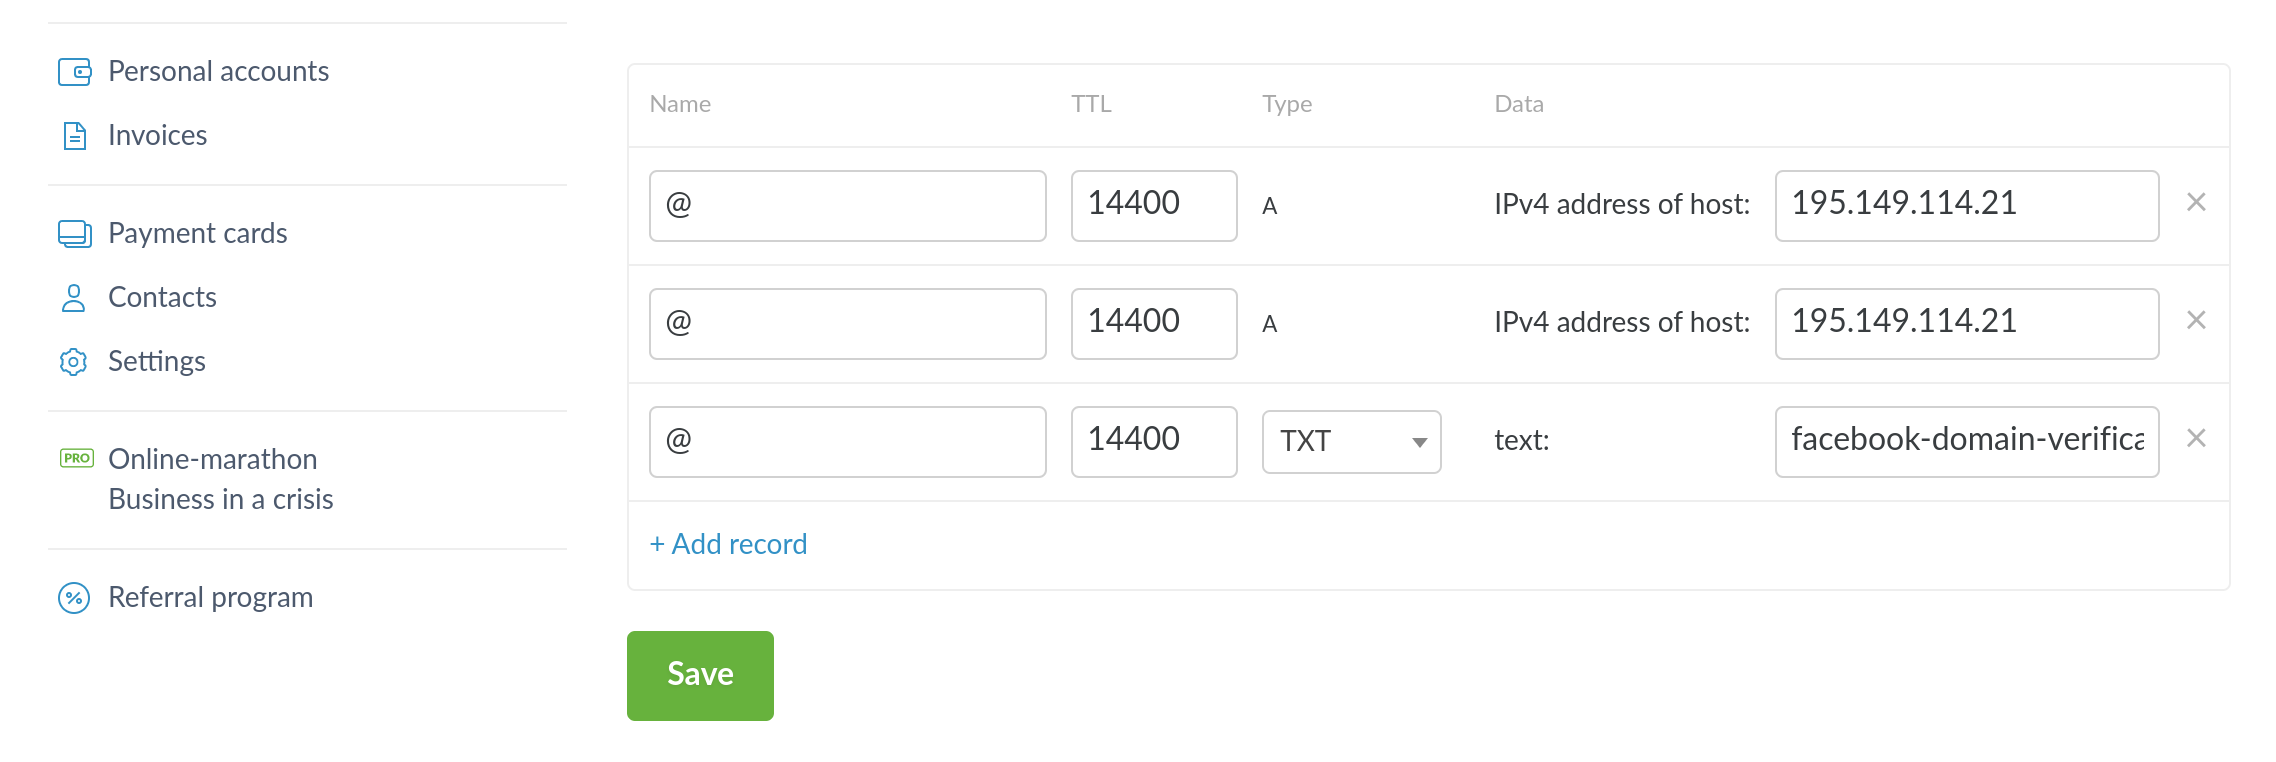
Task: Select the facebook-domain-verification text field
Action: pyautogui.click(x=1966, y=442)
